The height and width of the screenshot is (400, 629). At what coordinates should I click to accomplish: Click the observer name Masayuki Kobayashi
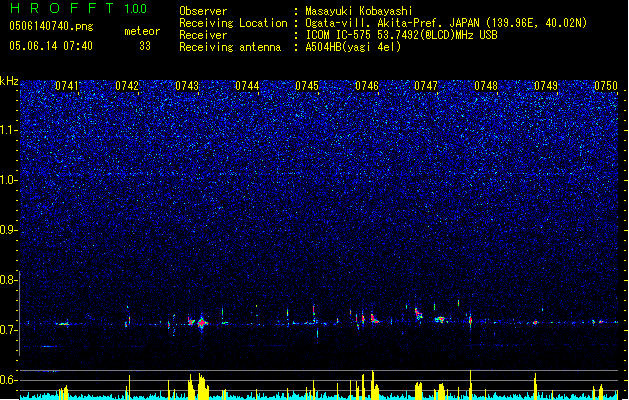[359, 11]
